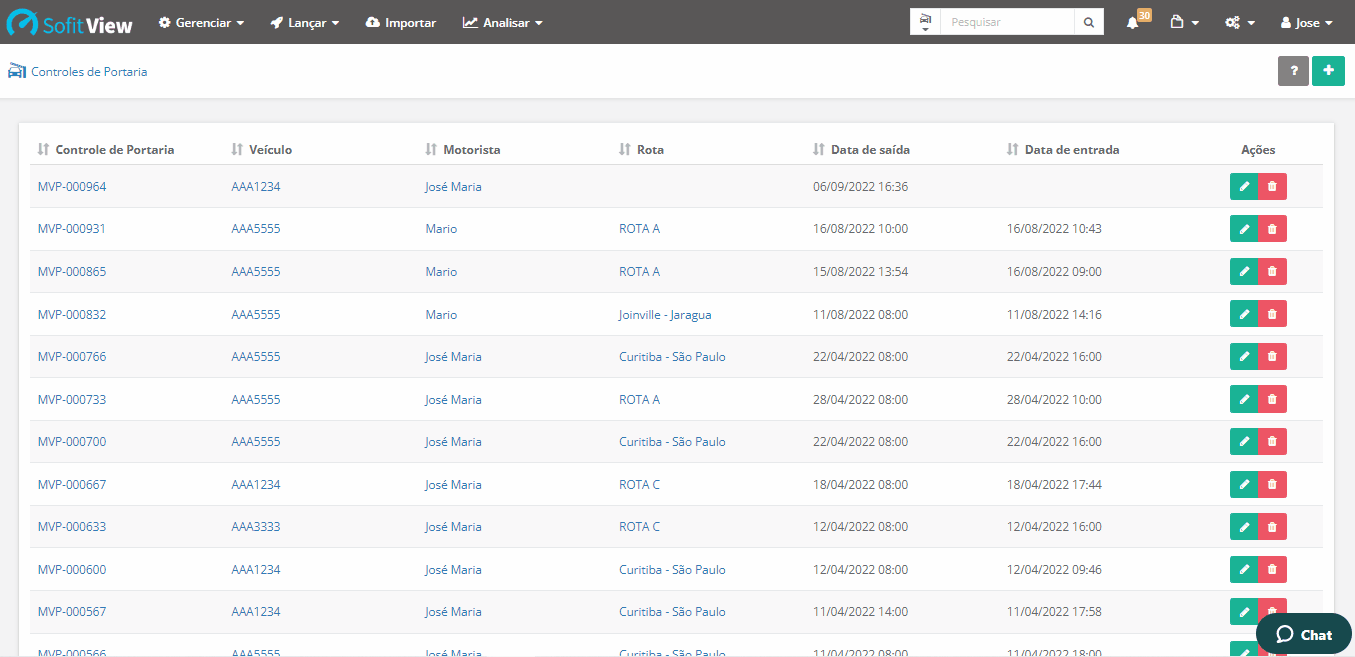Click the Sofit View logo
This screenshot has height=657, width=1355.
pos(70,22)
